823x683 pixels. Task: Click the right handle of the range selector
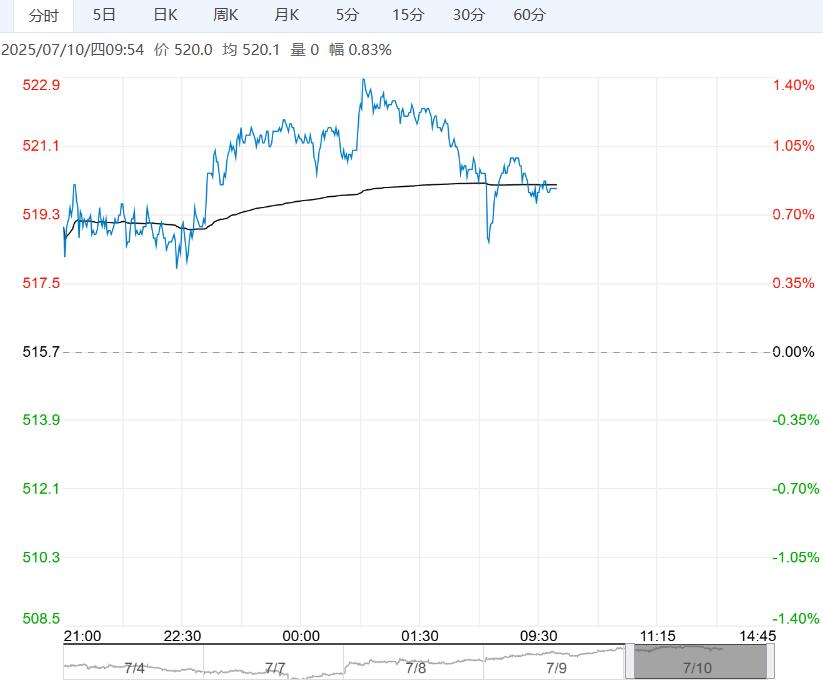click(771, 662)
